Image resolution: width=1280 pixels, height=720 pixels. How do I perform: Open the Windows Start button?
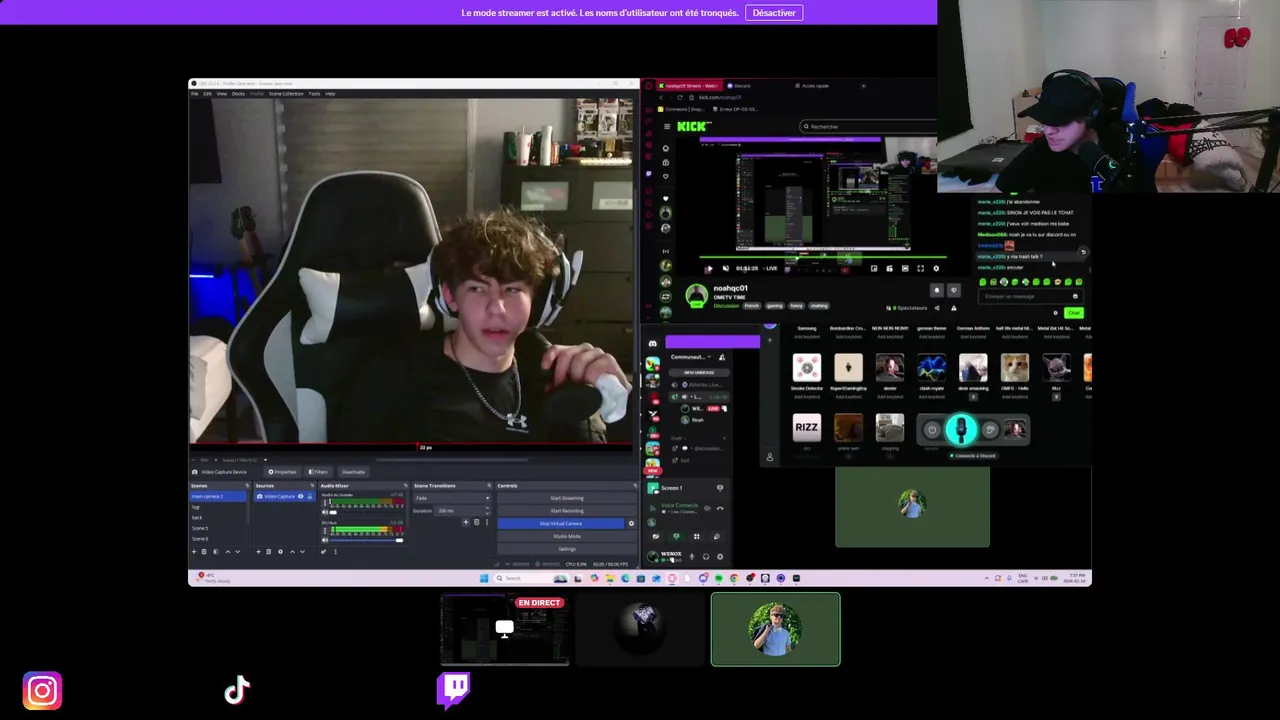click(x=484, y=578)
